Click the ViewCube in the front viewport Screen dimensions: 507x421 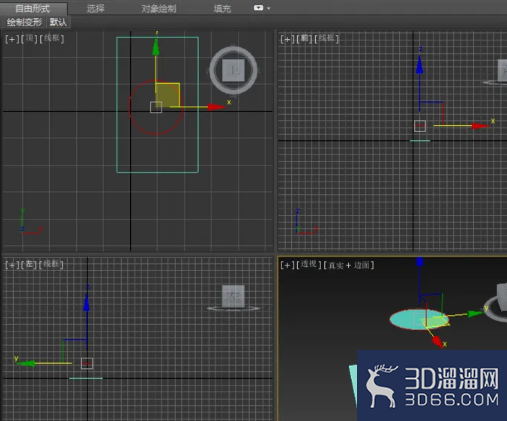coord(502,70)
